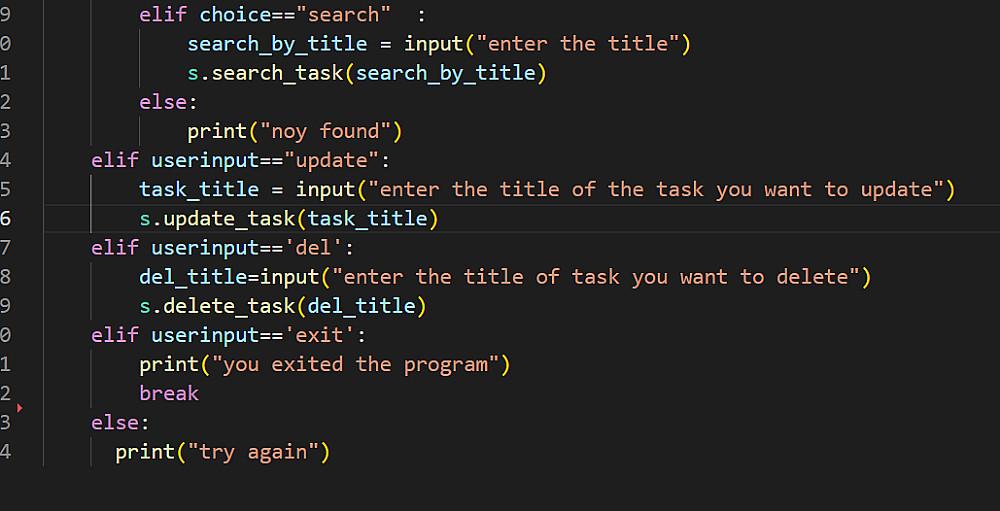Click the final unindented else keyword

[115, 422]
